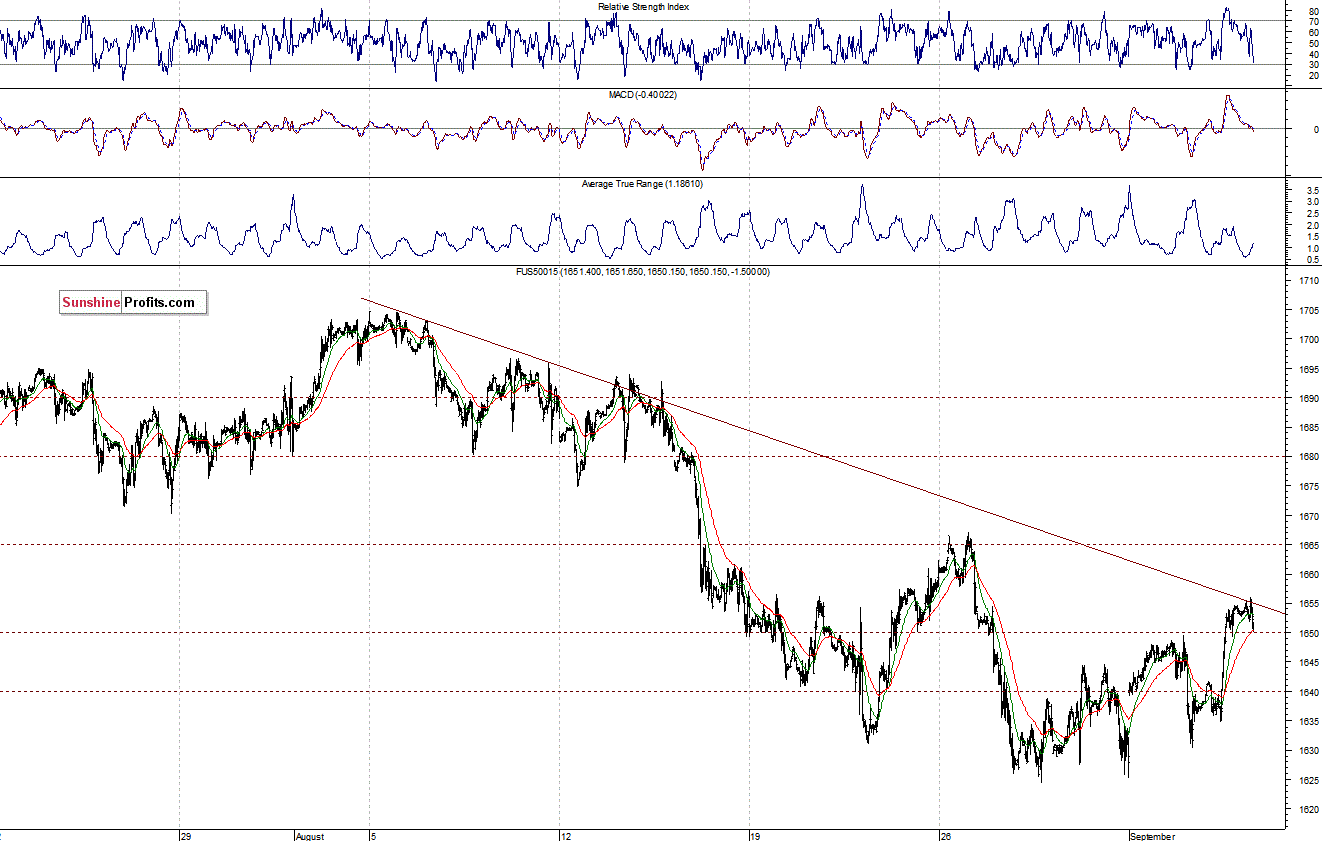Select the Relative Strength Index panel title
The height and width of the screenshot is (841, 1322).
[644, 6]
